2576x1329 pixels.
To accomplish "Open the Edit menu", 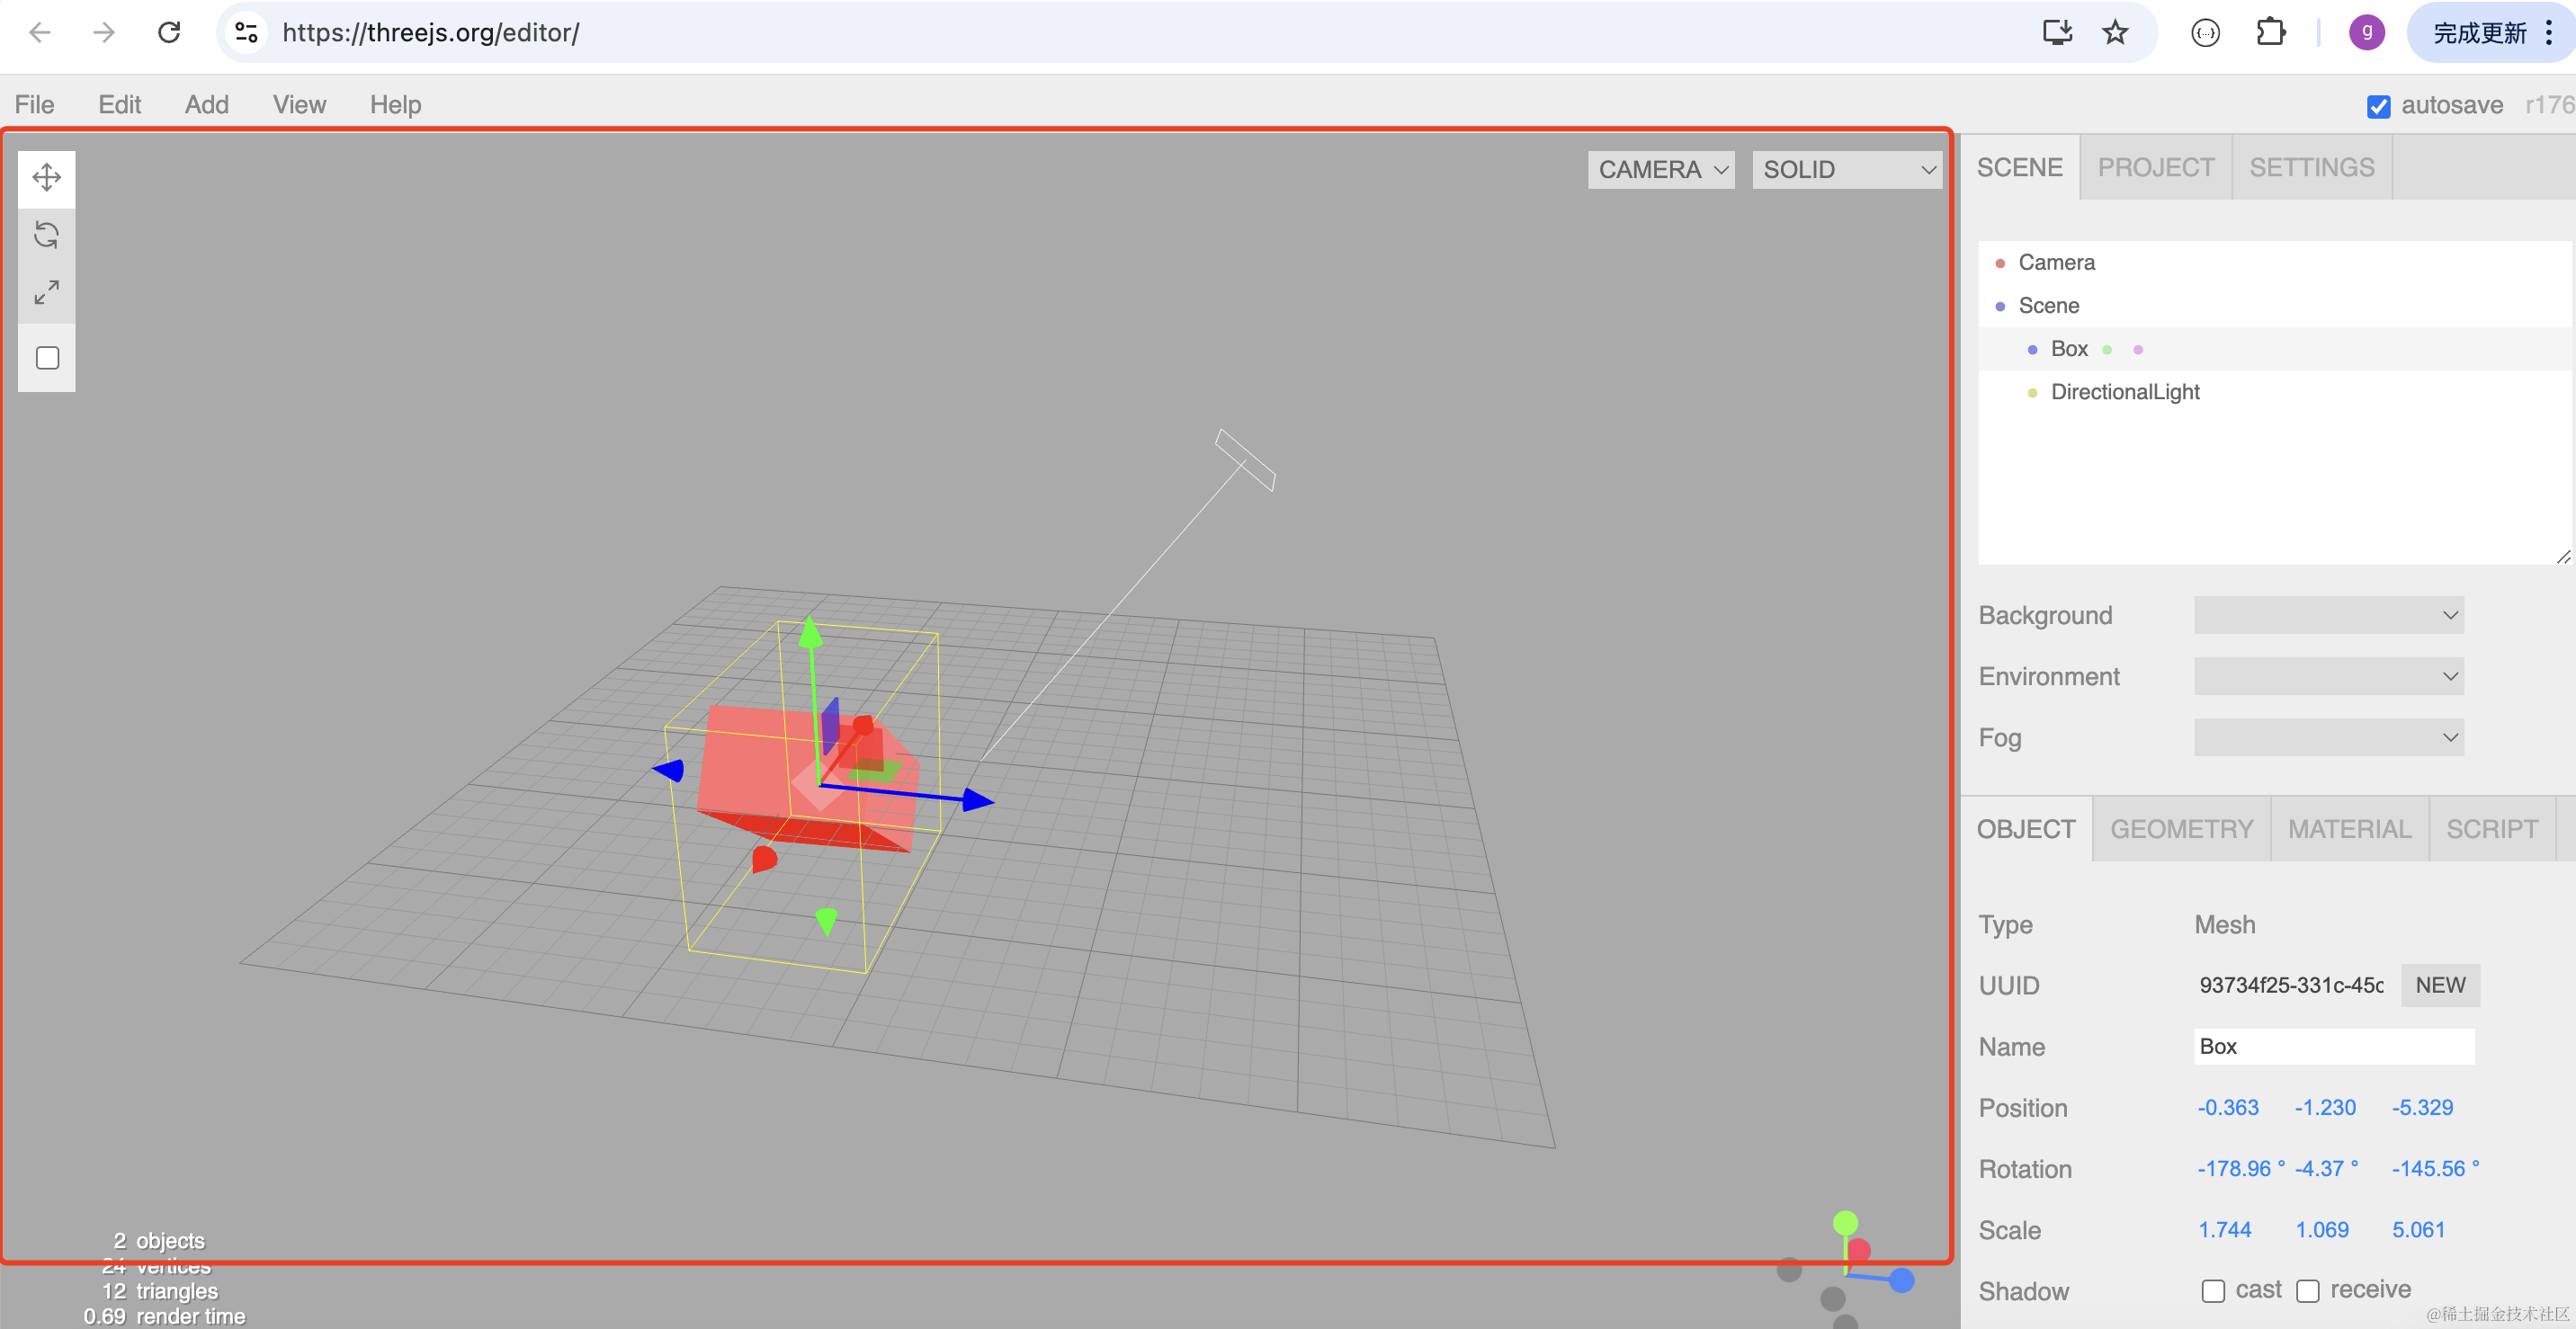I will click(x=120, y=105).
